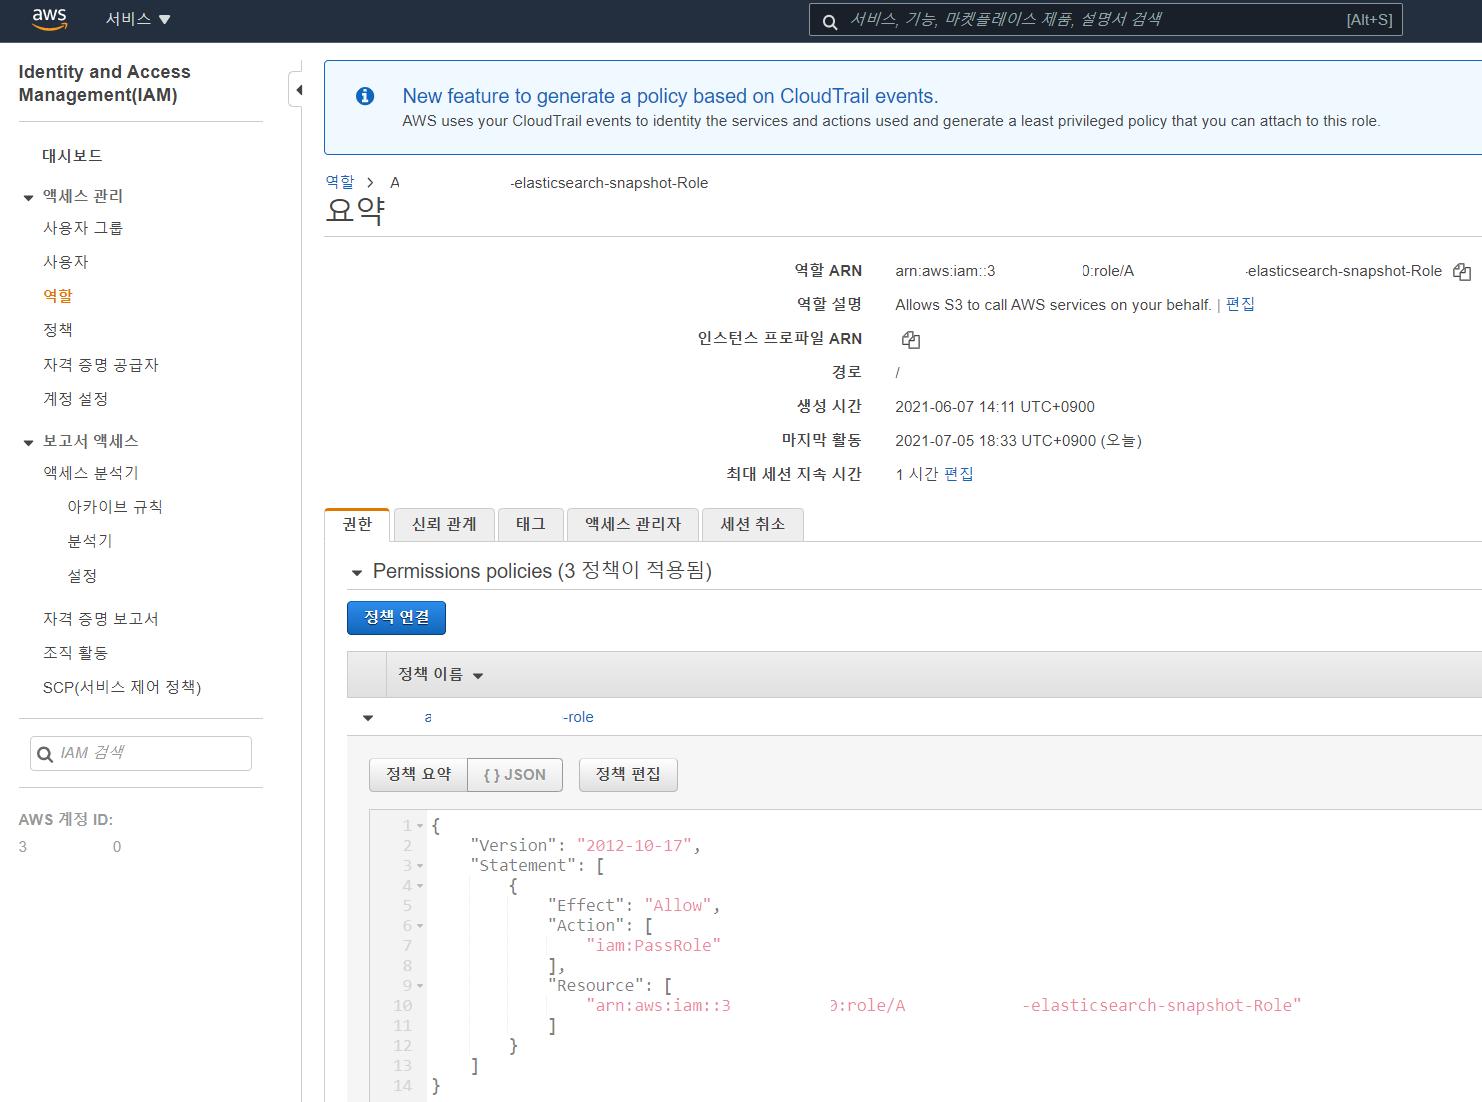Open 액세스 분석기
1482x1102 pixels.
pyautogui.click(x=91, y=473)
